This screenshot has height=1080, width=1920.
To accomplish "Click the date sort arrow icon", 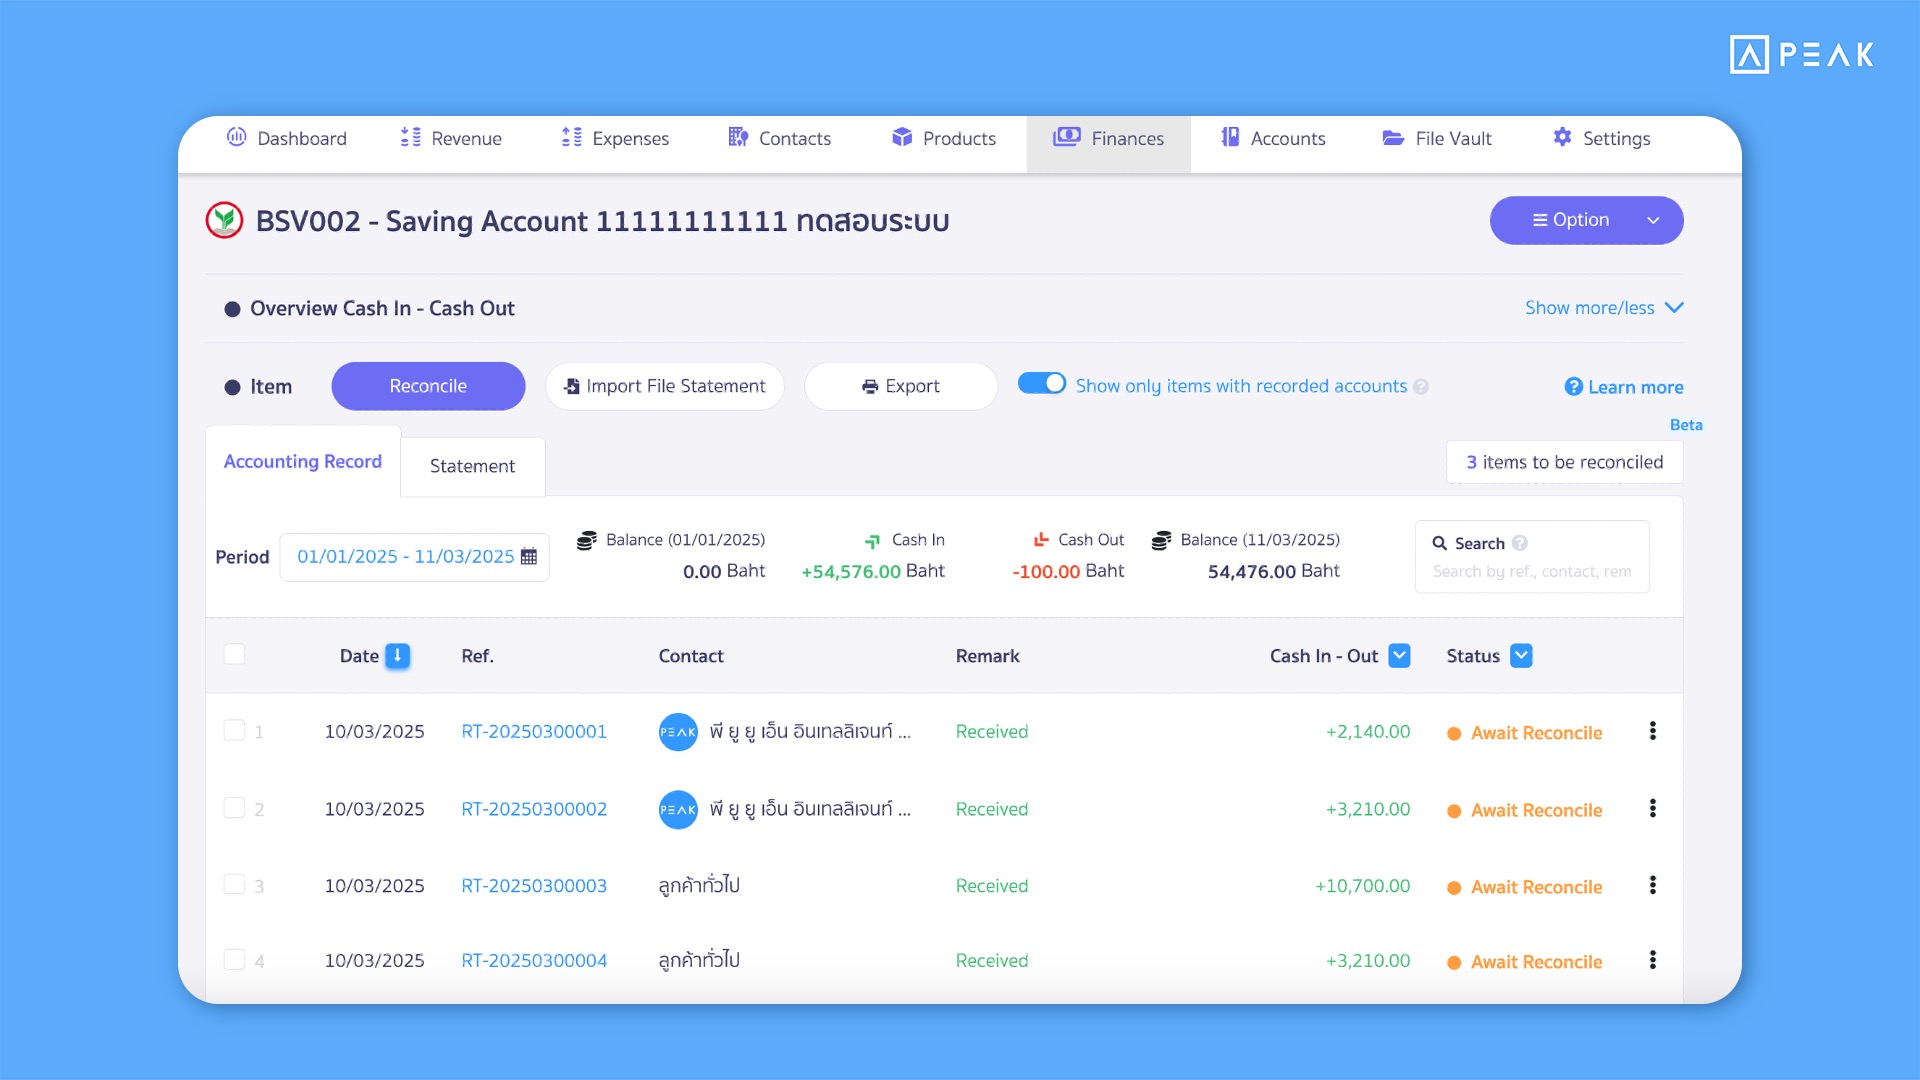I will point(397,656).
